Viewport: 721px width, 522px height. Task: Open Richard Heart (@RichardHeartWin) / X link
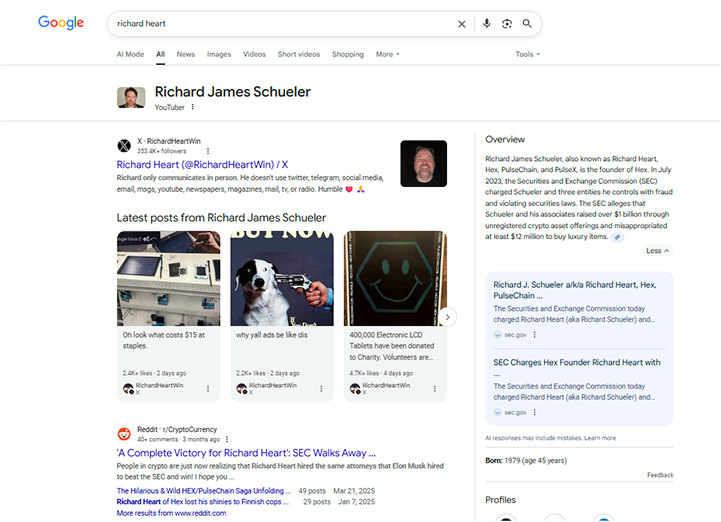(x=202, y=164)
